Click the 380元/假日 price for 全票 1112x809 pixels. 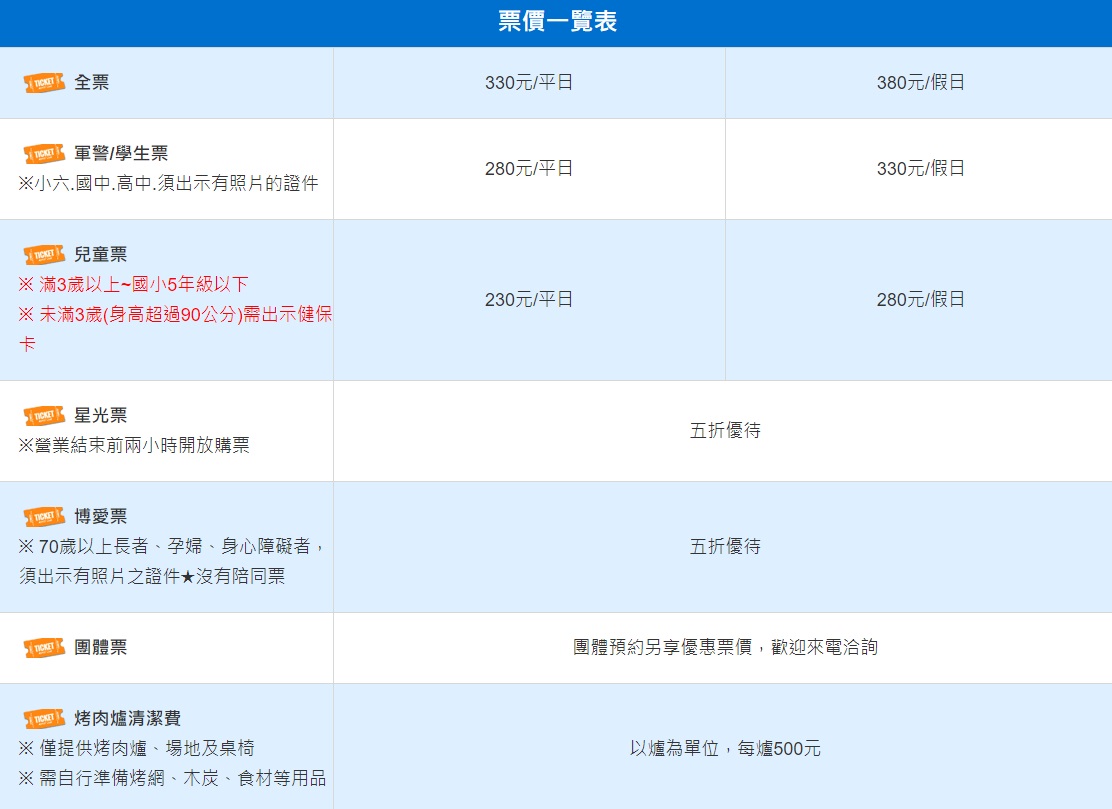click(918, 83)
